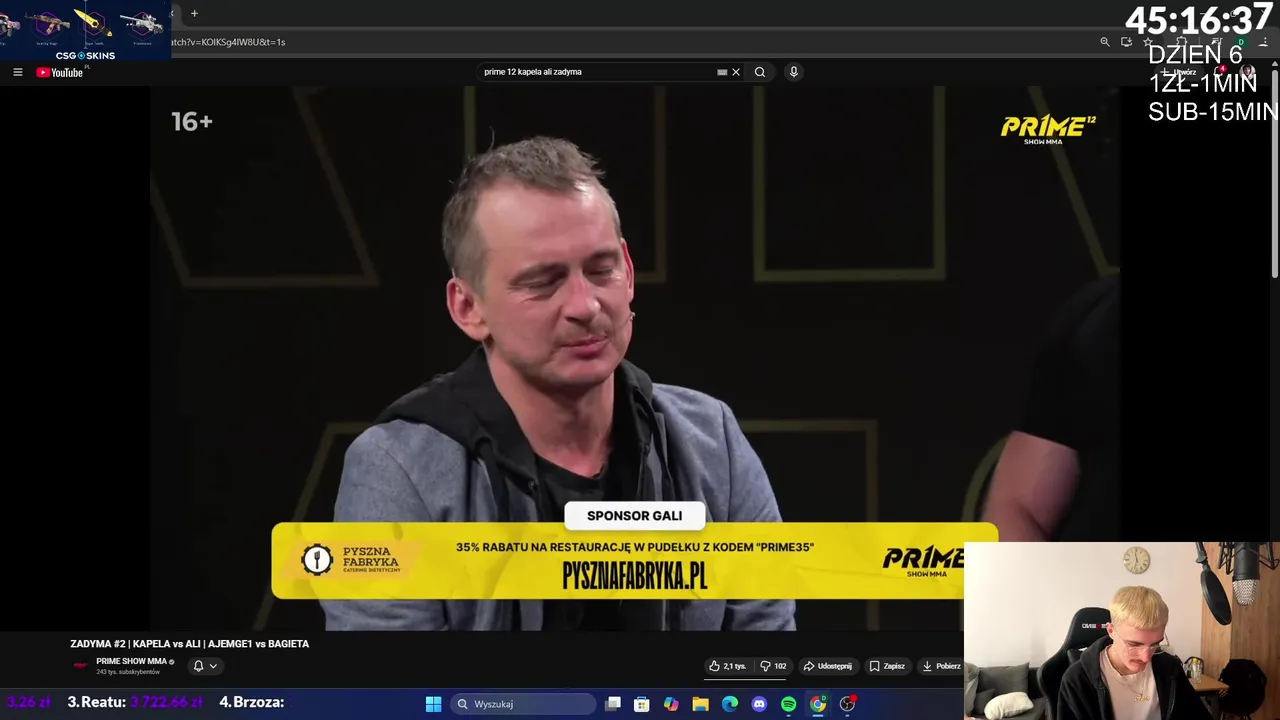Open Chrome media controls icon
Image resolution: width=1280 pixels, height=720 pixels.
coord(1216,41)
